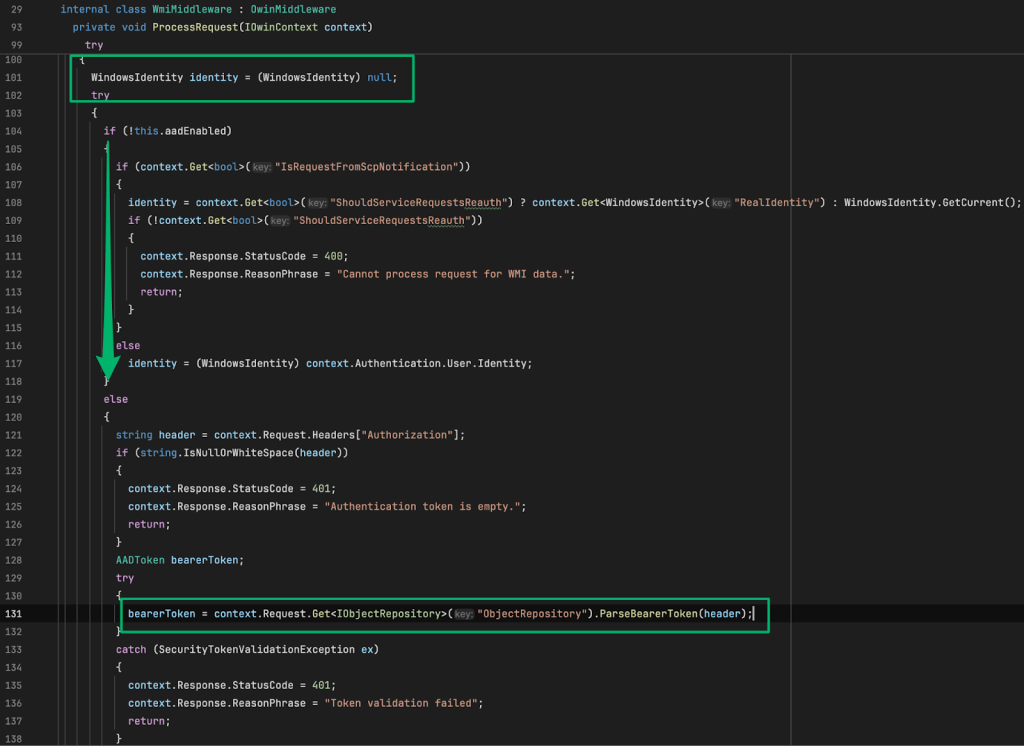Click the "ObjectRepository" string literal
Screen dimensions: 1024x746
coord(531,613)
